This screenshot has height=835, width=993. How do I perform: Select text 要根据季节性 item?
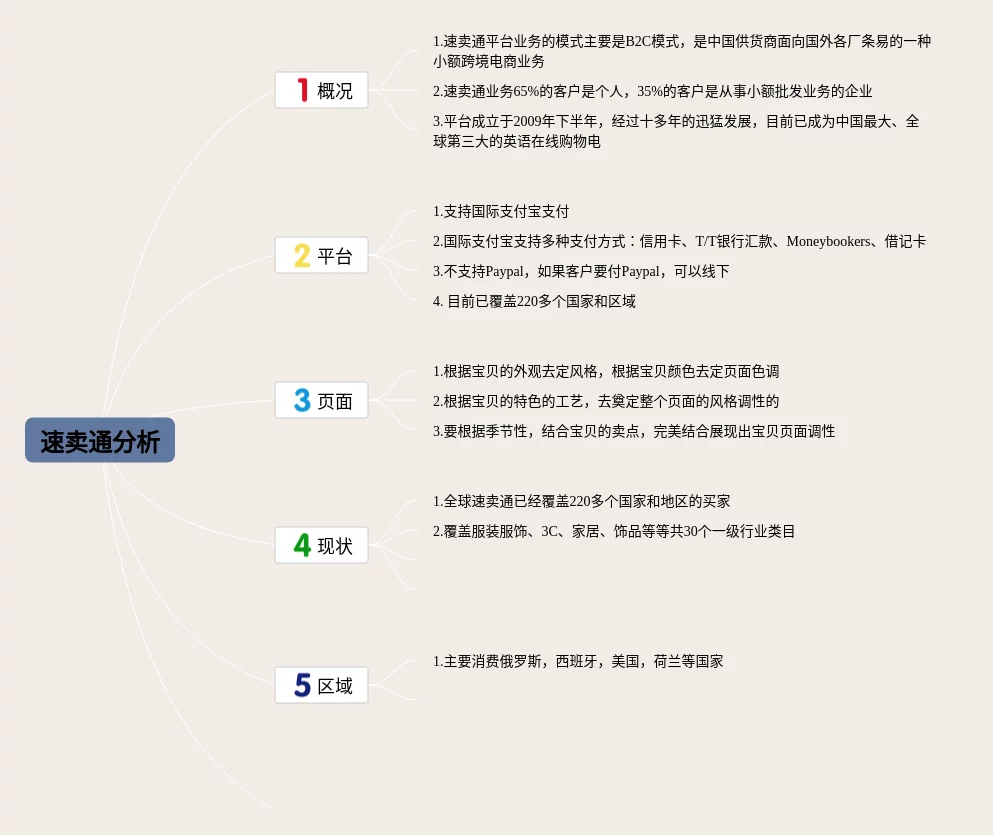coord(634,431)
